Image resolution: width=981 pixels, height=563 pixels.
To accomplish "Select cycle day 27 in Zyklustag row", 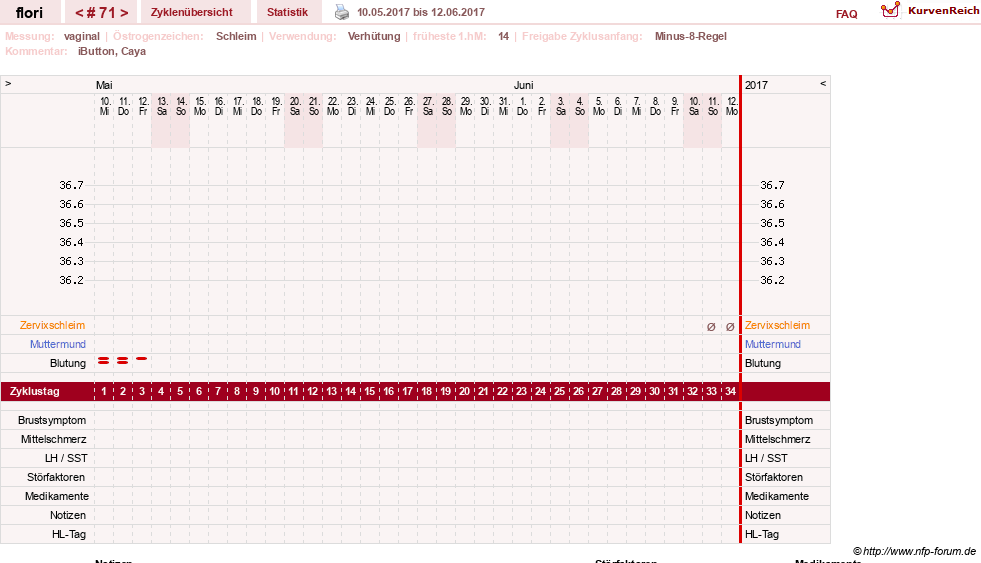I will (597, 392).
